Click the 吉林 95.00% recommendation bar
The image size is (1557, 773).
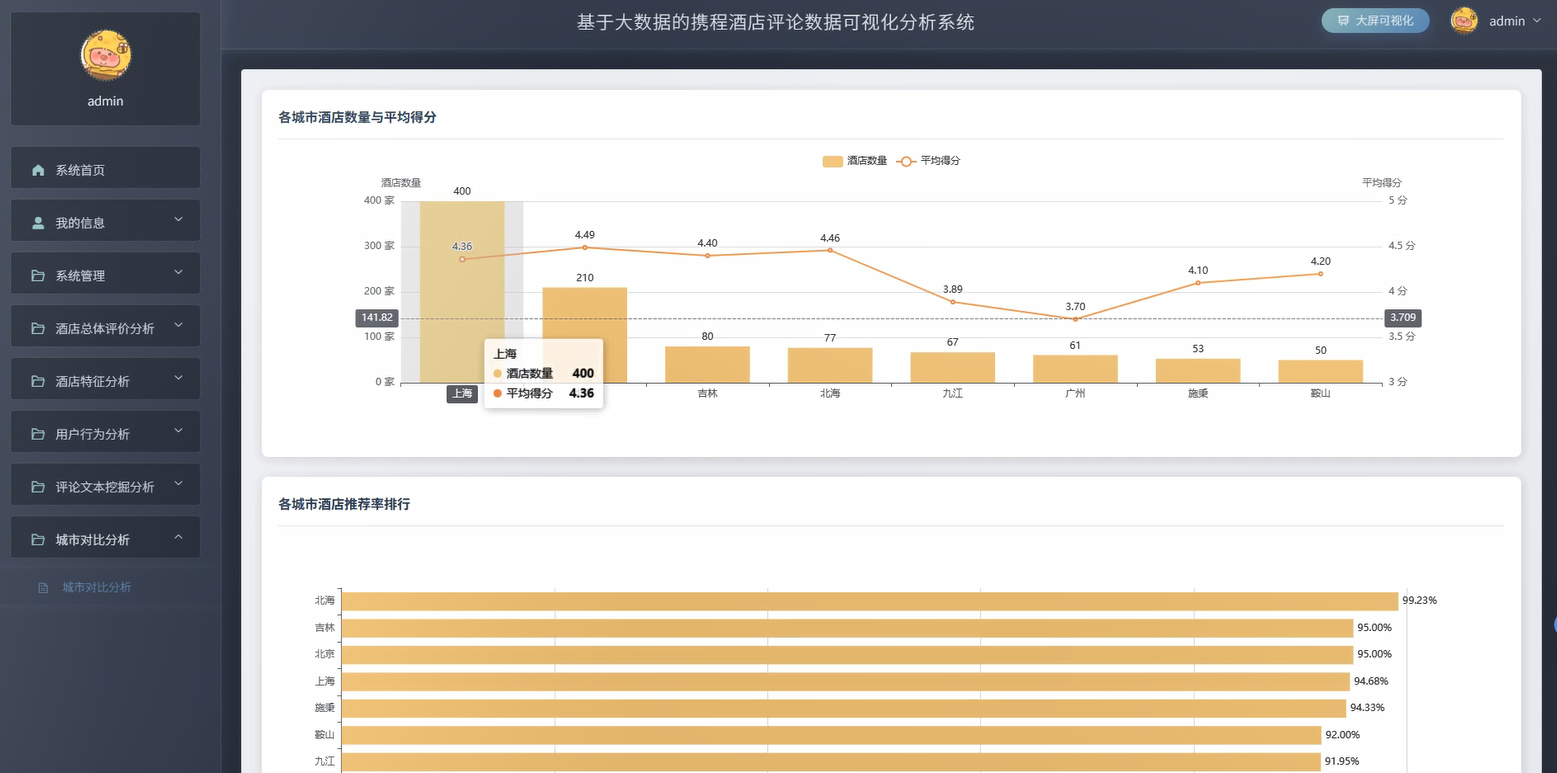848,628
